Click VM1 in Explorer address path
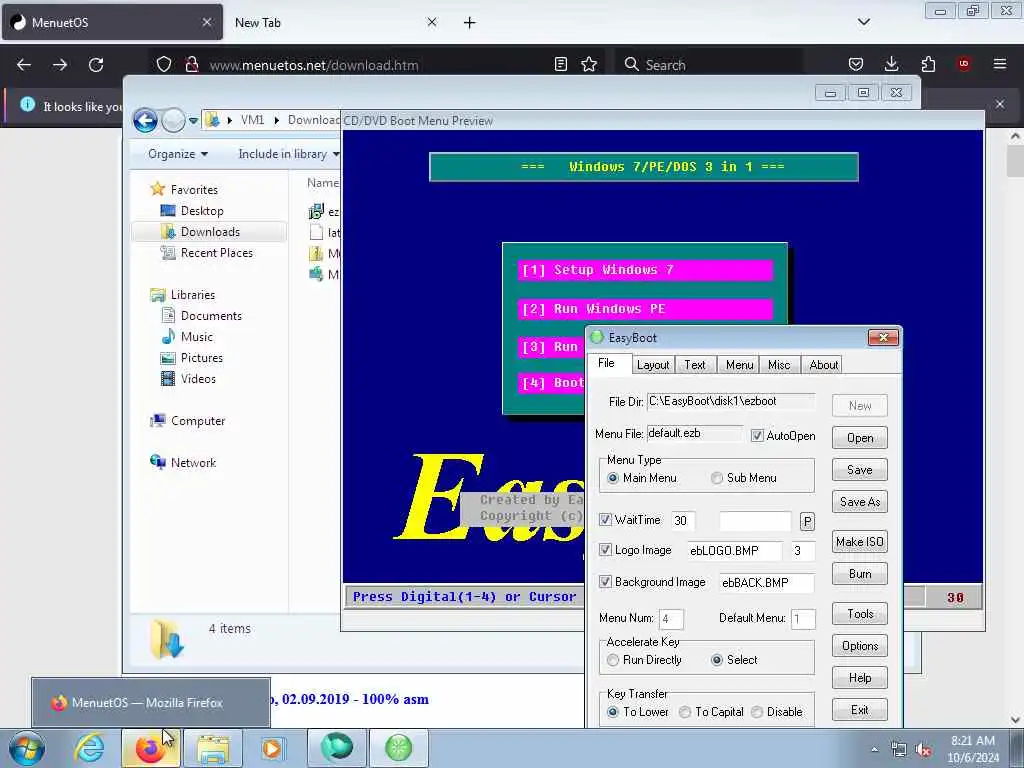Screen dimensions: 1024x768 [252, 120]
